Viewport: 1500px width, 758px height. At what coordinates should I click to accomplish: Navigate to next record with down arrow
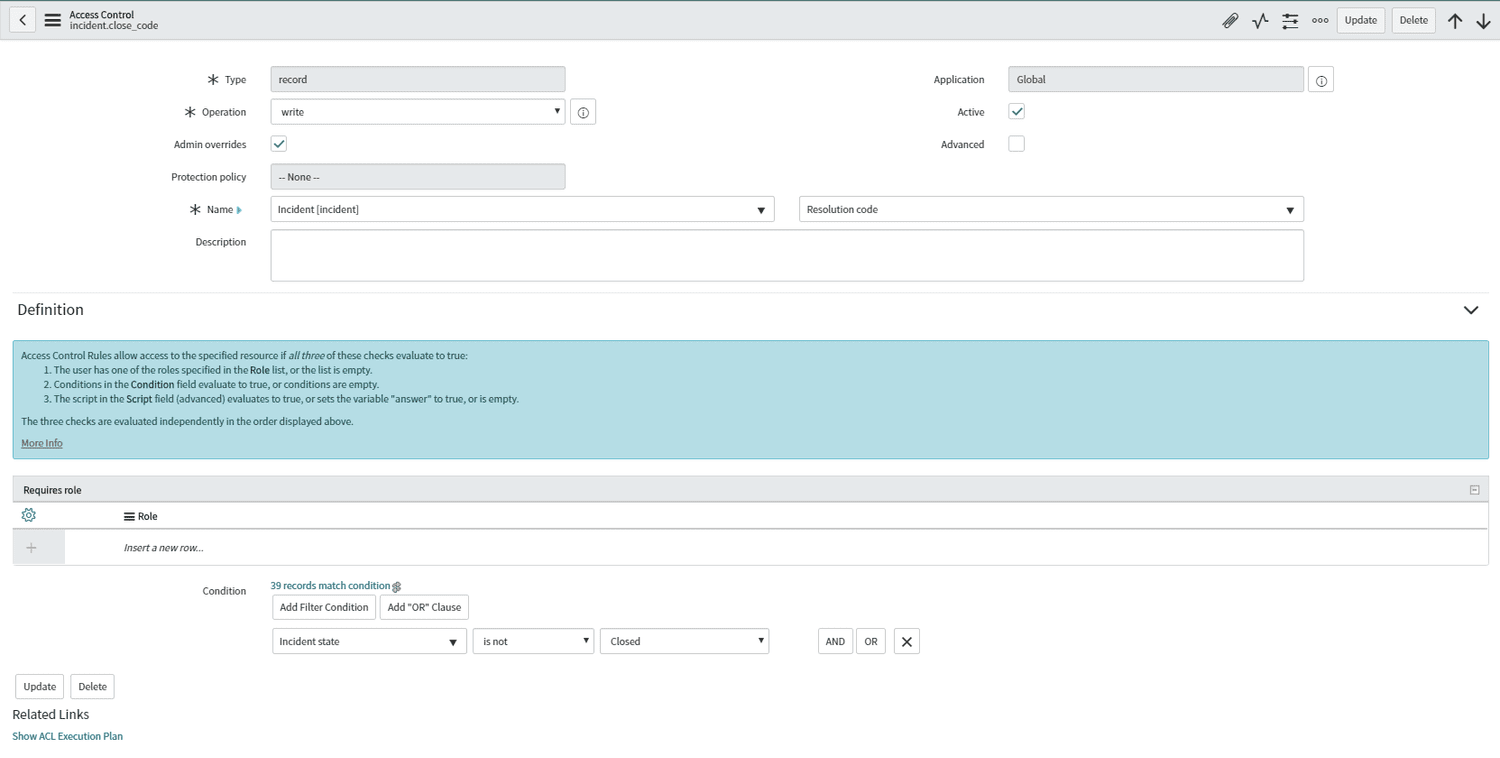click(1484, 20)
